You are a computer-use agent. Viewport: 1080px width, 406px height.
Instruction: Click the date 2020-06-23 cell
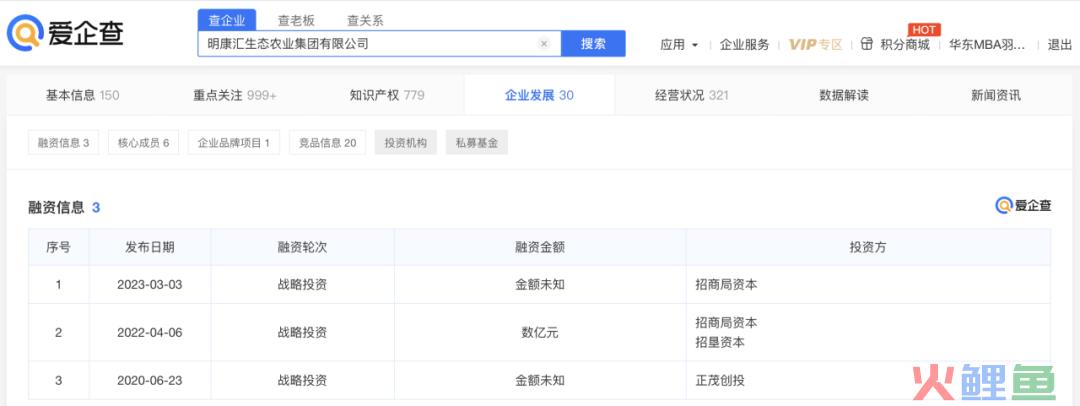149,380
